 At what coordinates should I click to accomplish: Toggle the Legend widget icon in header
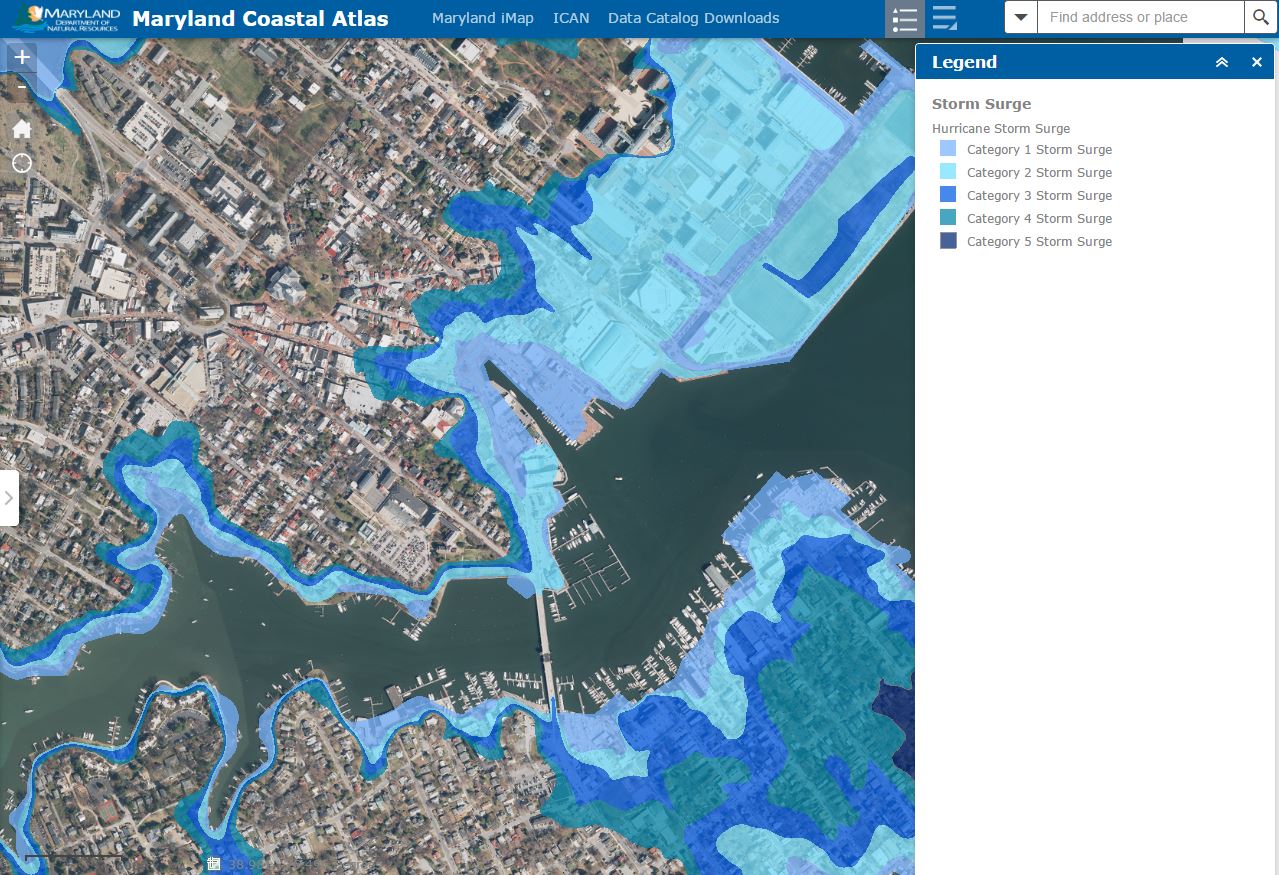point(904,18)
